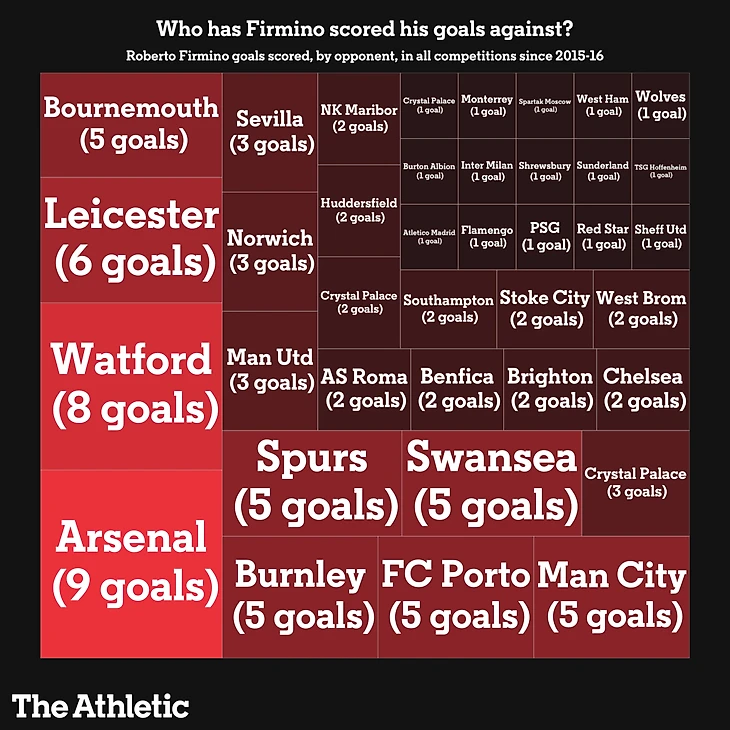Select Crystal Palace (3 goals) block
730x730 pixels.
click(x=635, y=482)
